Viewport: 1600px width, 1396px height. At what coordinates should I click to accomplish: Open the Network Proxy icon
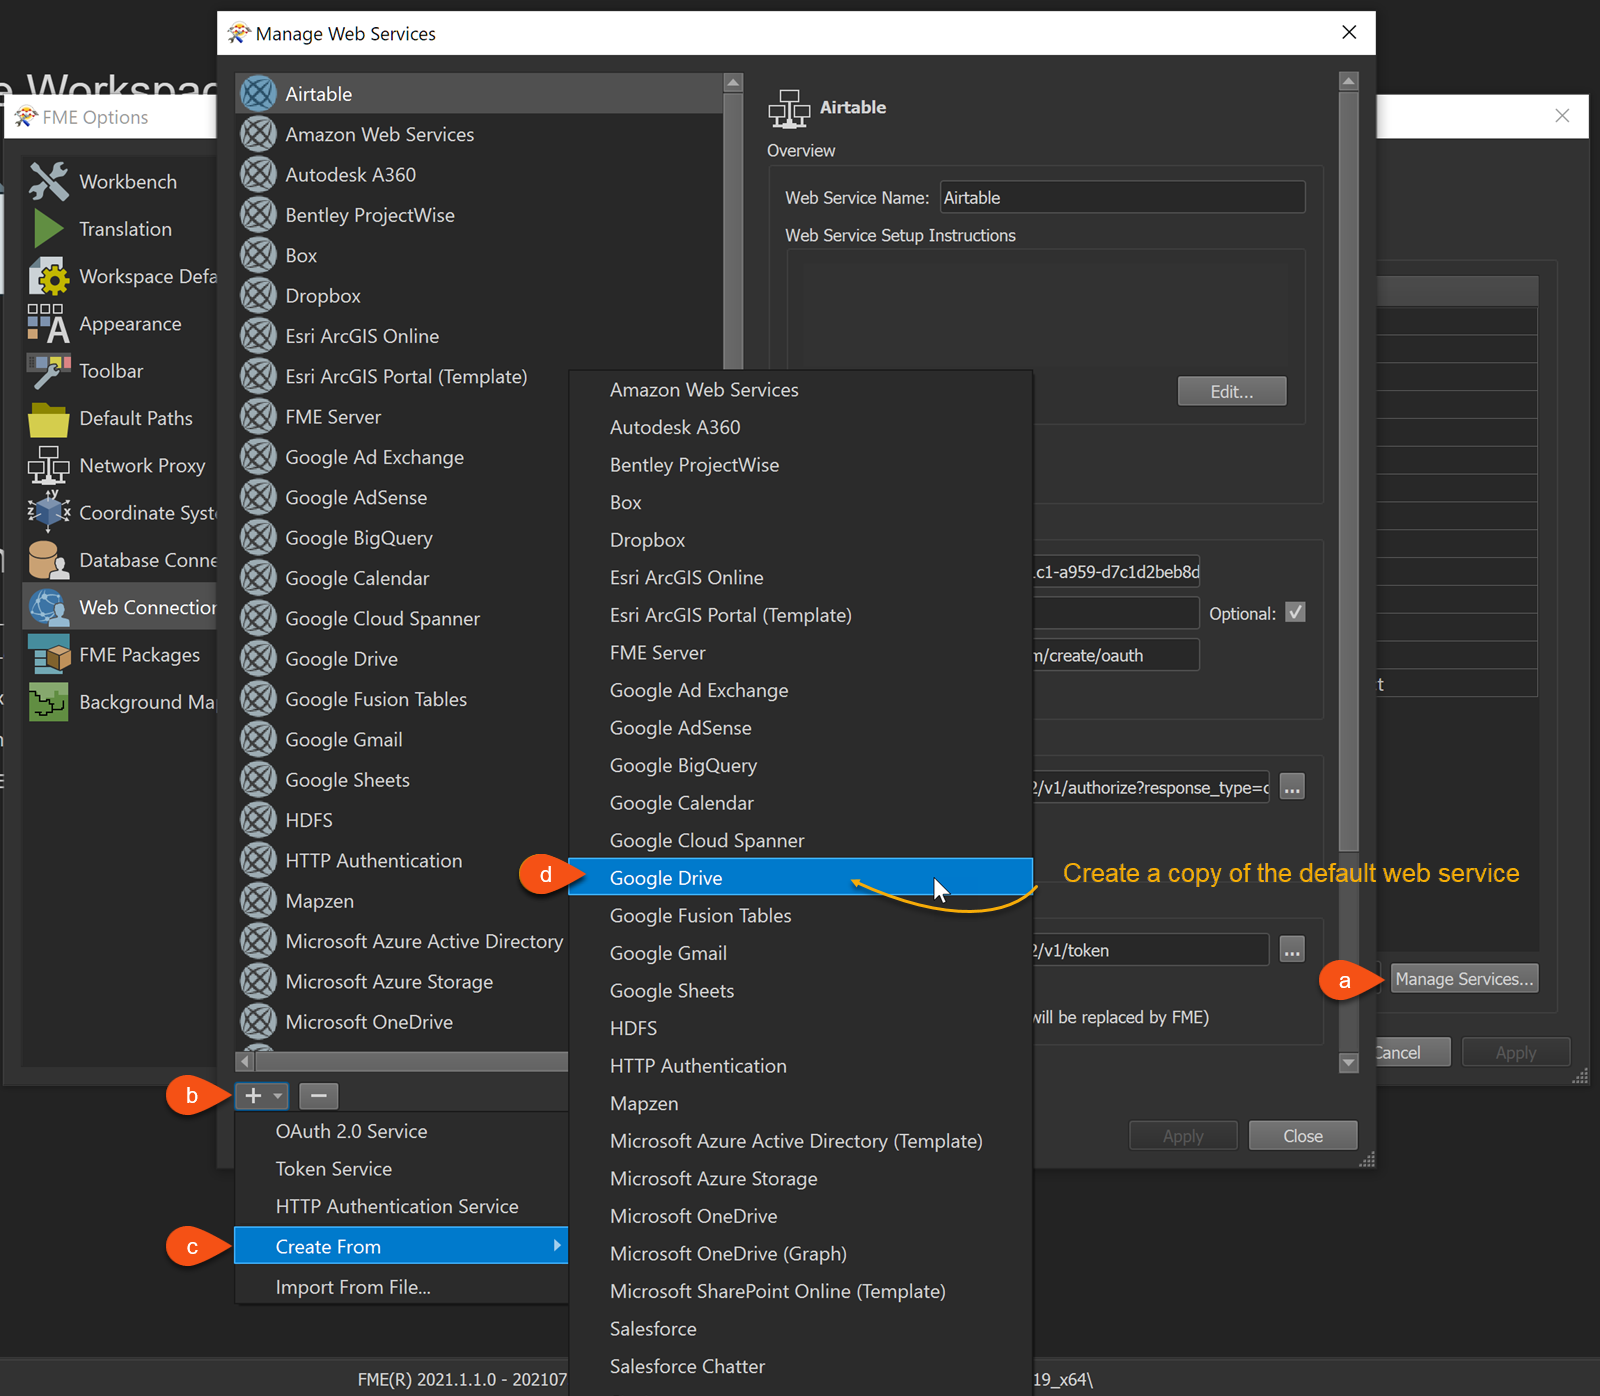[48, 465]
